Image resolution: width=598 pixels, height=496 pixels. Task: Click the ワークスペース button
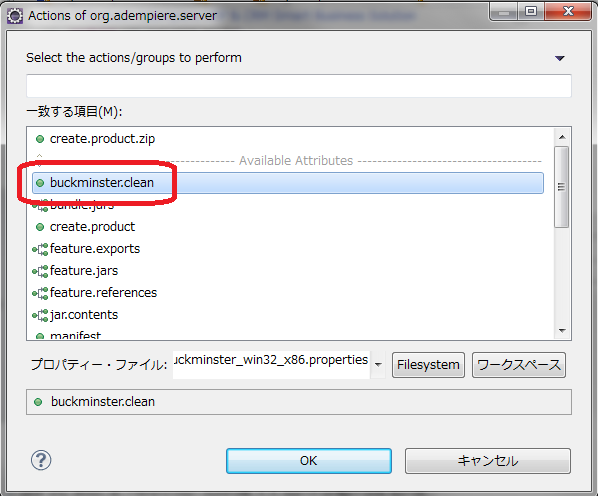pos(519,365)
